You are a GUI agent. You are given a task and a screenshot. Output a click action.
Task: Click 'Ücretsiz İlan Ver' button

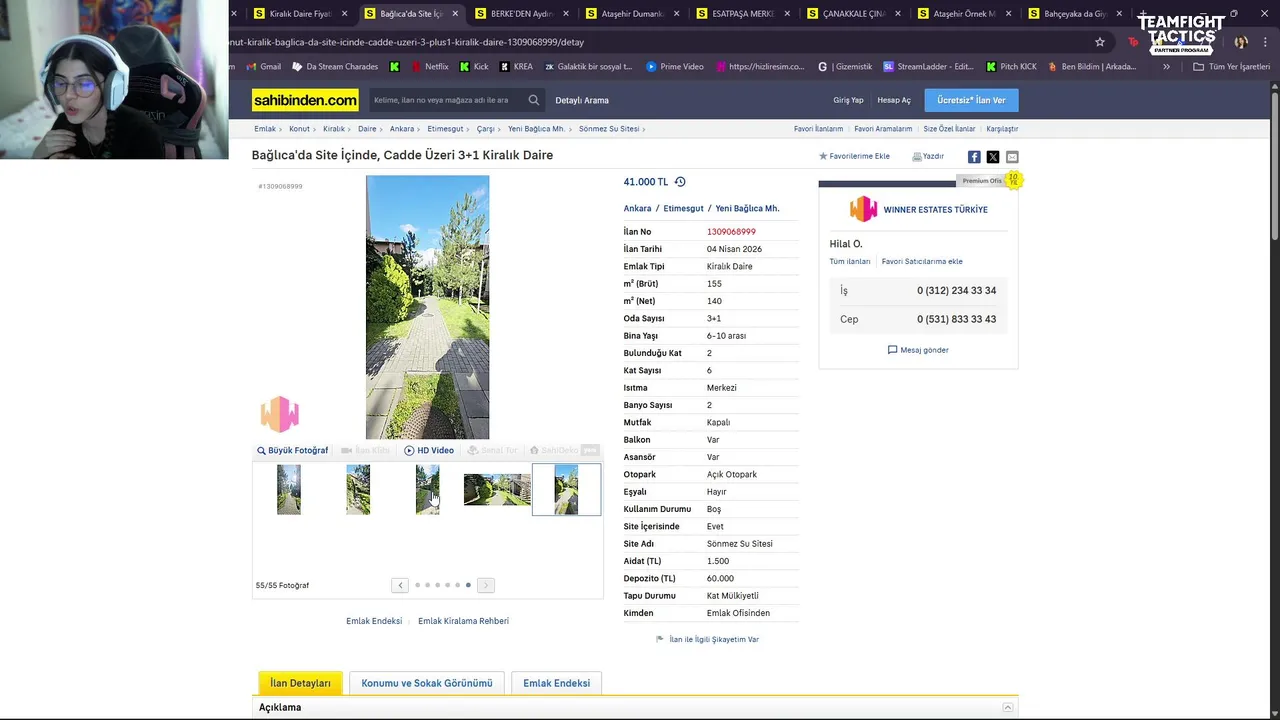(971, 100)
